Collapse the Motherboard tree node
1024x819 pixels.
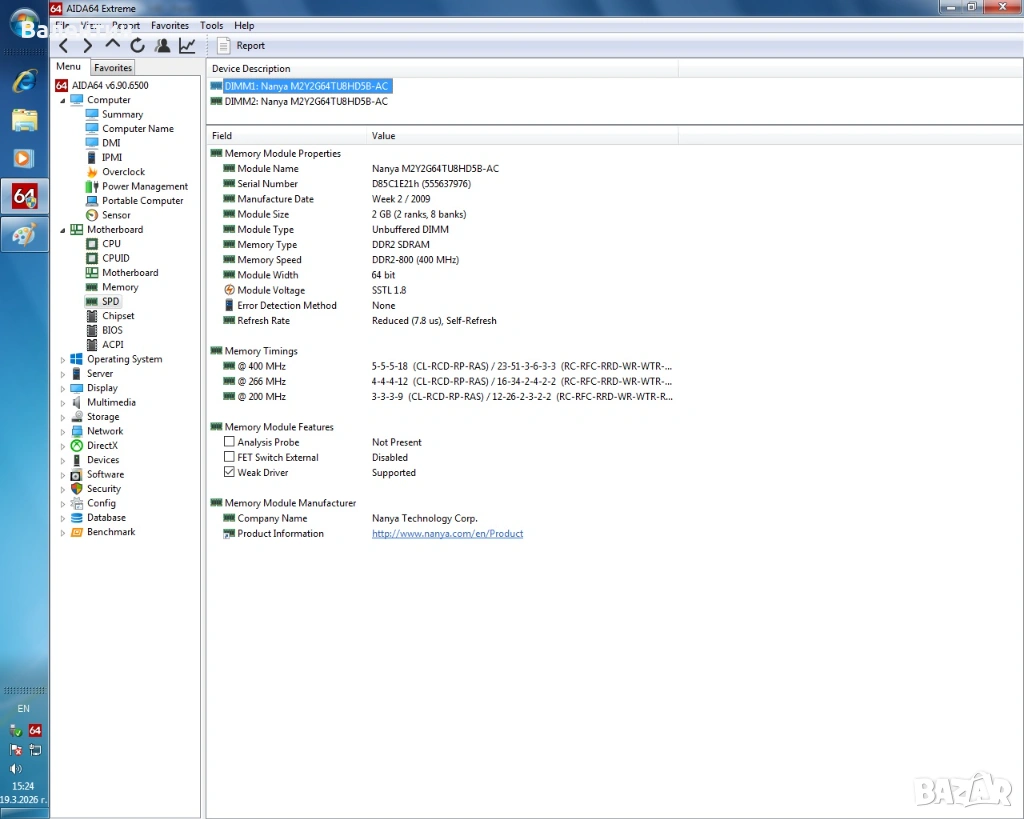(x=63, y=230)
